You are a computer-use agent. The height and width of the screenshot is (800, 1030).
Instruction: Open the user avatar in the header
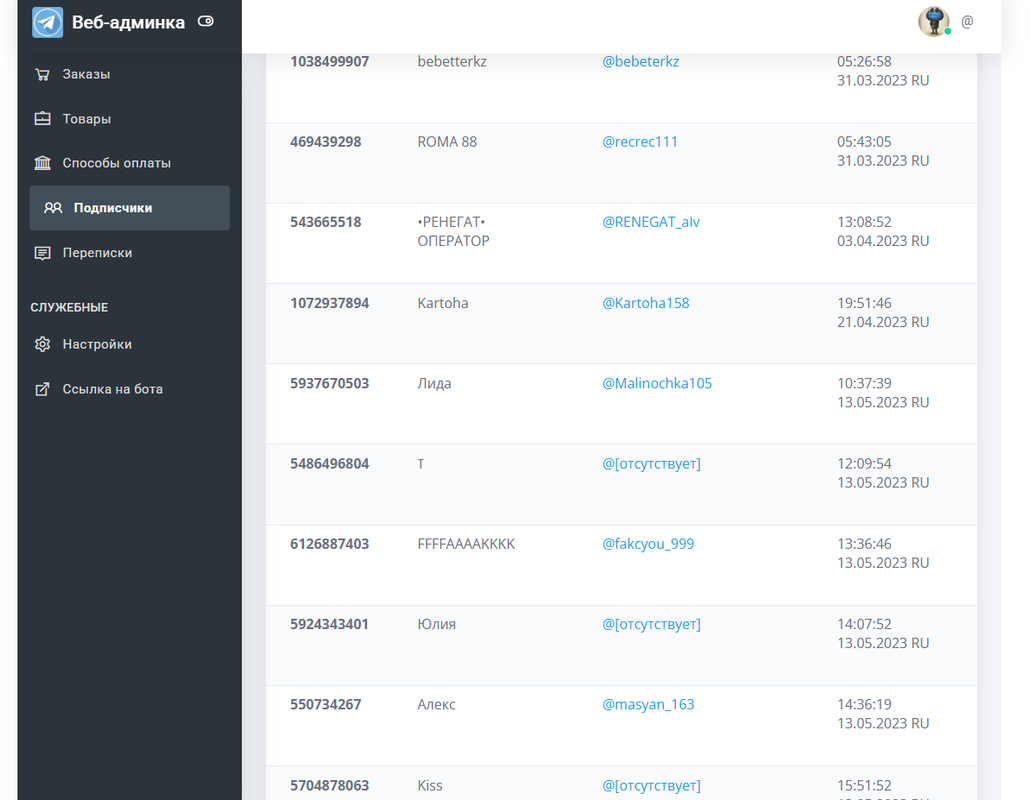click(933, 22)
